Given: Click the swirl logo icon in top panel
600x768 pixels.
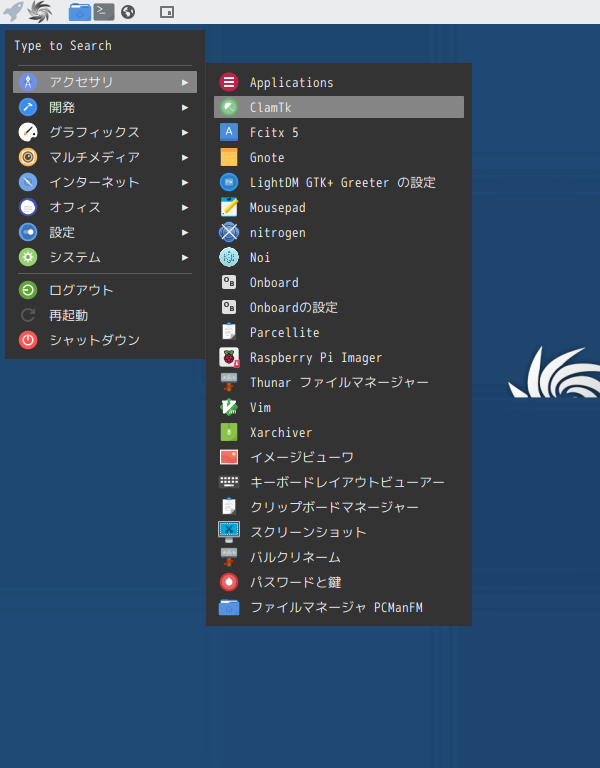Looking at the screenshot, I should (40, 12).
